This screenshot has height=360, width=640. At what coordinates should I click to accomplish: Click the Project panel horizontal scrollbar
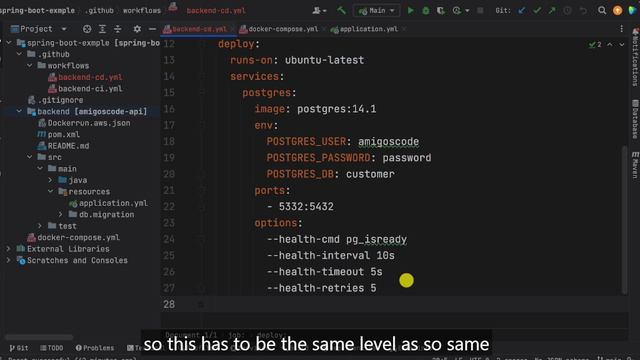39,337
